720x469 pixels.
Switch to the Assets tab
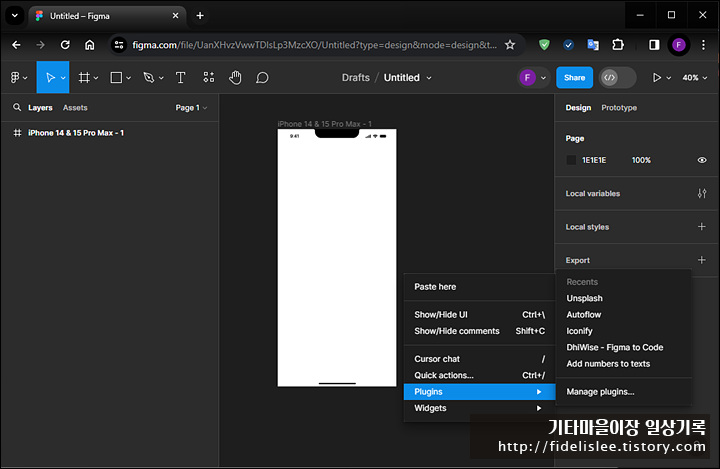[x=75, y=107]
